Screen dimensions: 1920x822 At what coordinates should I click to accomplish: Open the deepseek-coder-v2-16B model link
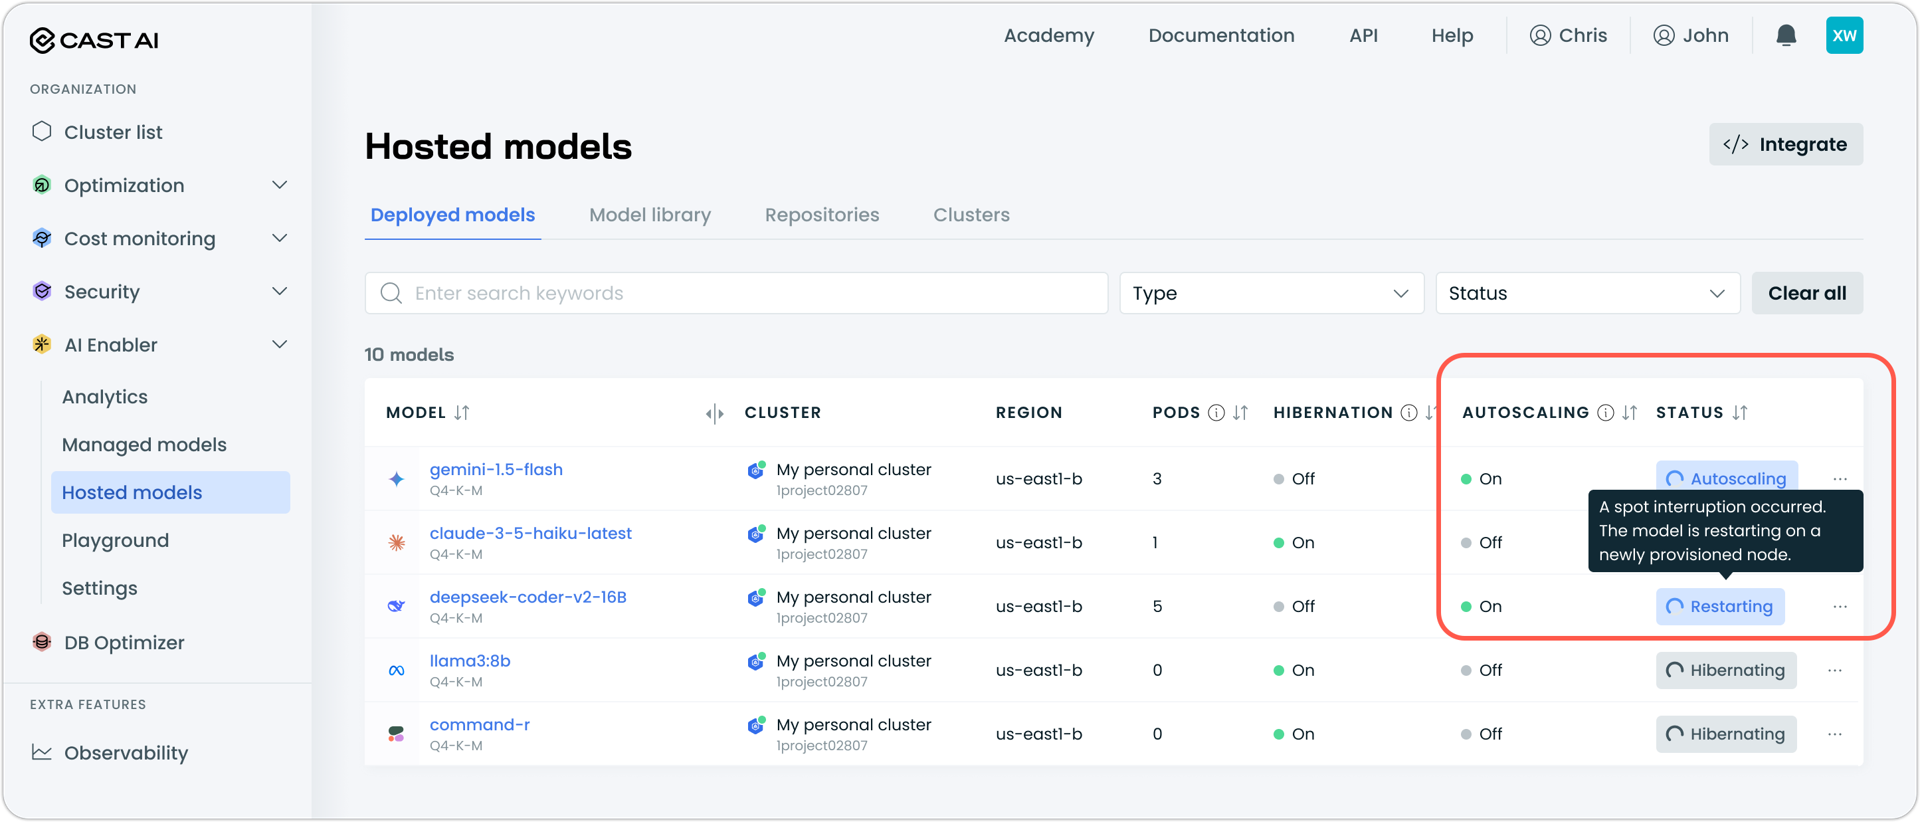click(528, 598)
